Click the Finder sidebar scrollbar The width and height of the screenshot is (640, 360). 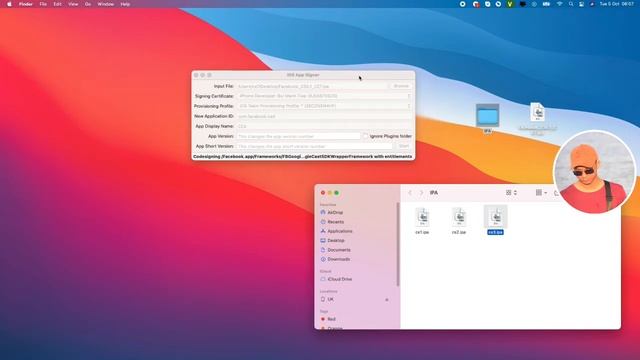[398, 244]
